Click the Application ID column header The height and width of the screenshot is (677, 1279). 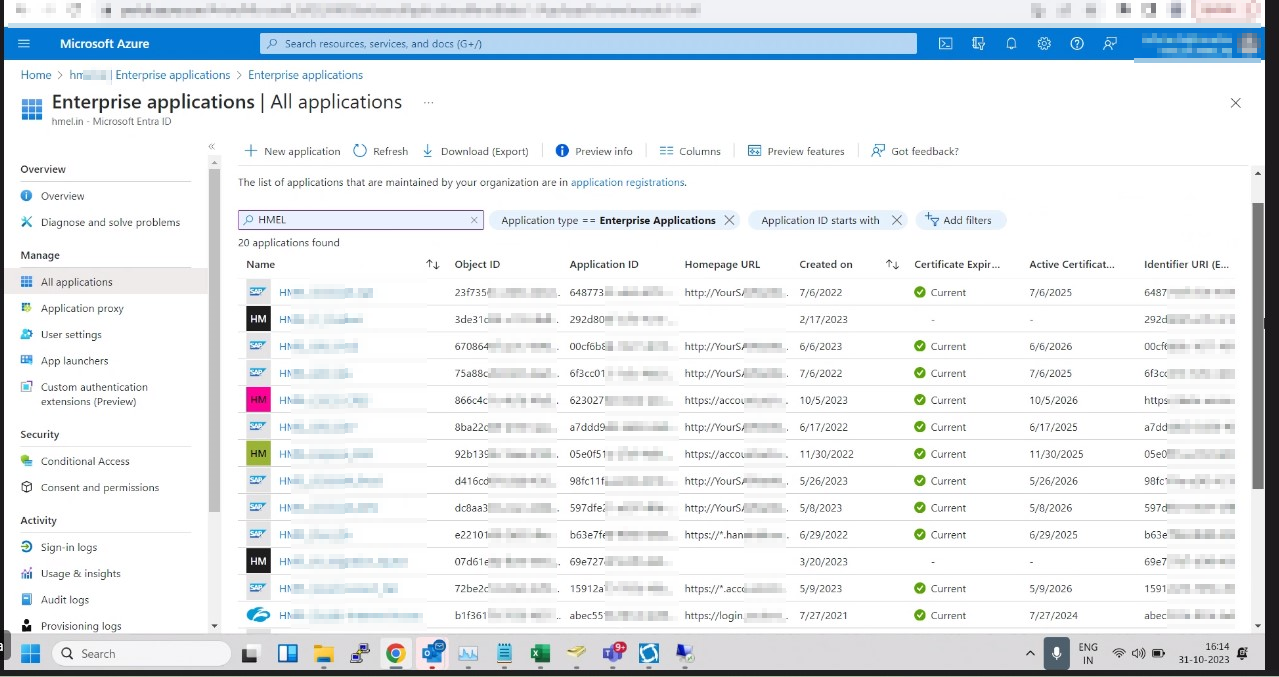[x=604, y=265]
